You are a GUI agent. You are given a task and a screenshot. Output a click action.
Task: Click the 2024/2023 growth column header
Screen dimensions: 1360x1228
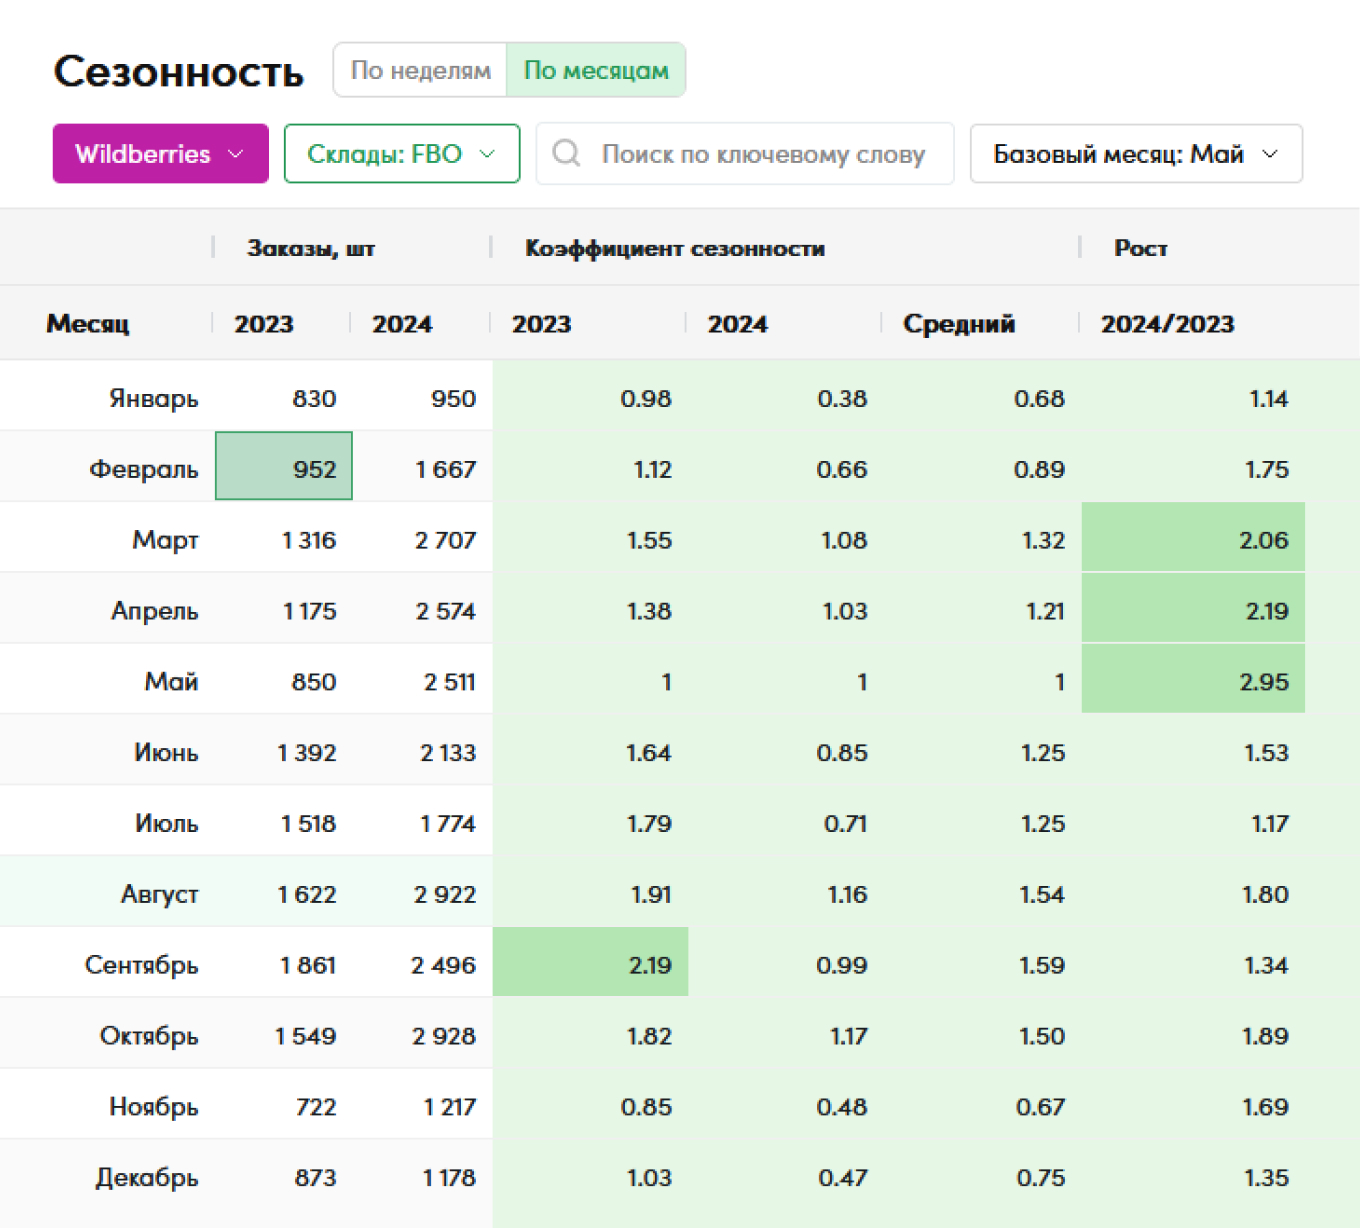pos(1167,324)
